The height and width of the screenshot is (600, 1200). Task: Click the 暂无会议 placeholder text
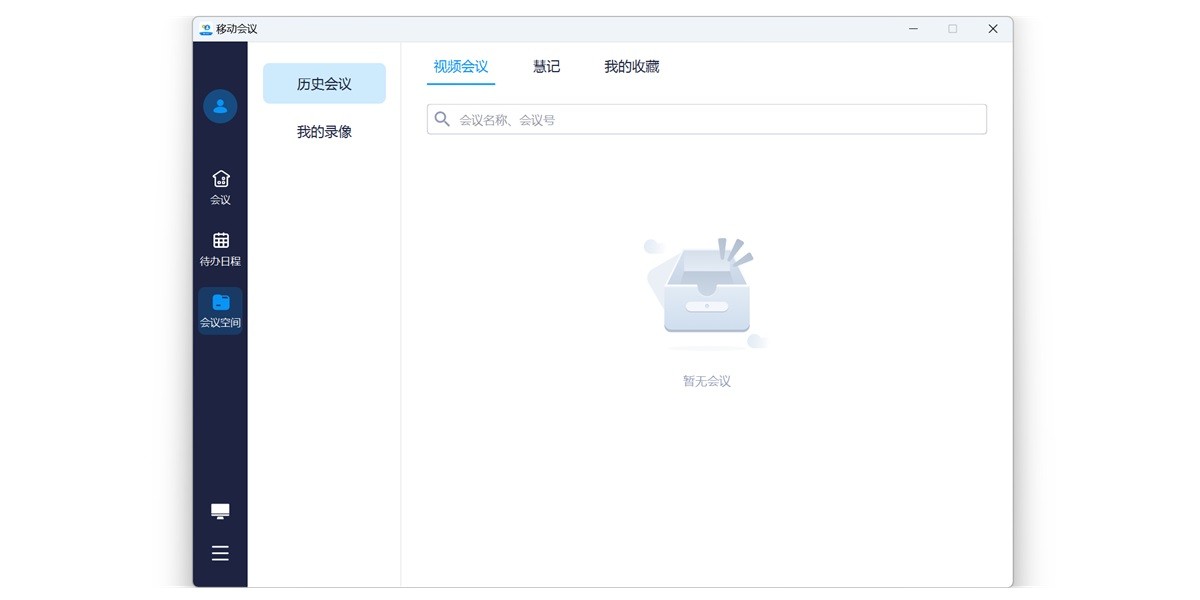pos(706,381)
